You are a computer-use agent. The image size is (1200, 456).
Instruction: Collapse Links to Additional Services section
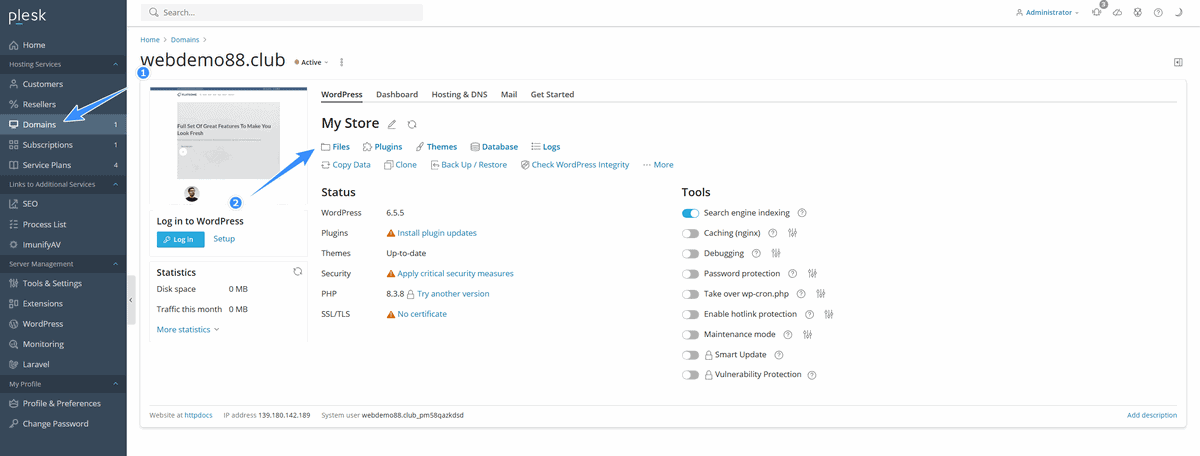pyautogui.click(x=115, y=184)
